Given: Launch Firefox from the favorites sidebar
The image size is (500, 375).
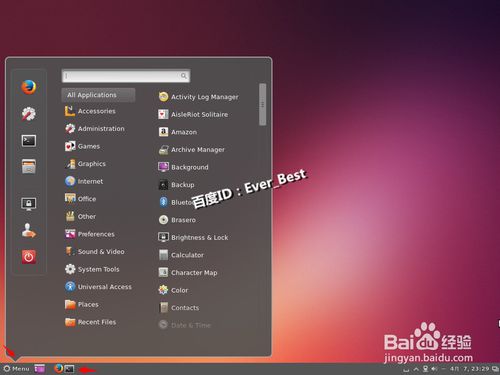Looking at the screenshot, I should click(x=29, y=87).
